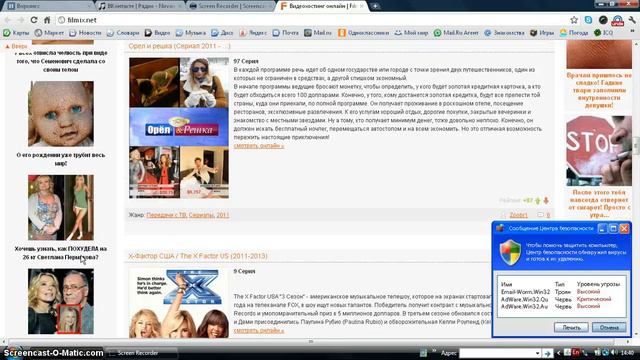Image resolution: width=640 pixels, height=360 pixels.
Task: Switch to the first browser tab on the left
Action: [x=48, y=6]
